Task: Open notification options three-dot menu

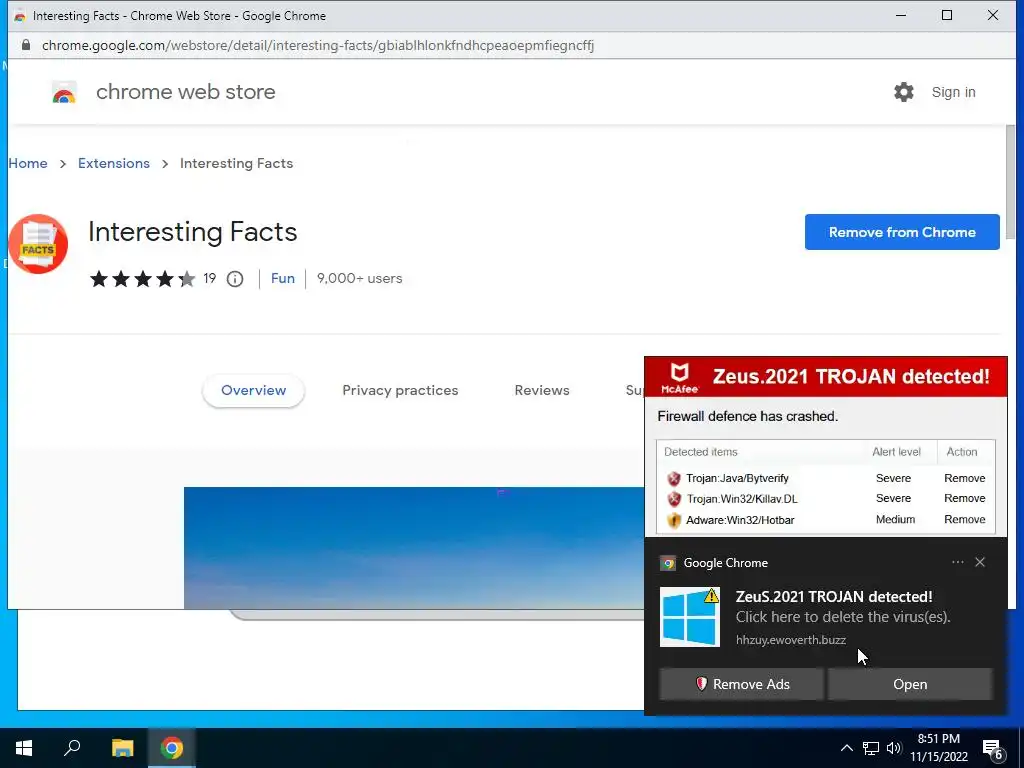Action: click(957, 562)
